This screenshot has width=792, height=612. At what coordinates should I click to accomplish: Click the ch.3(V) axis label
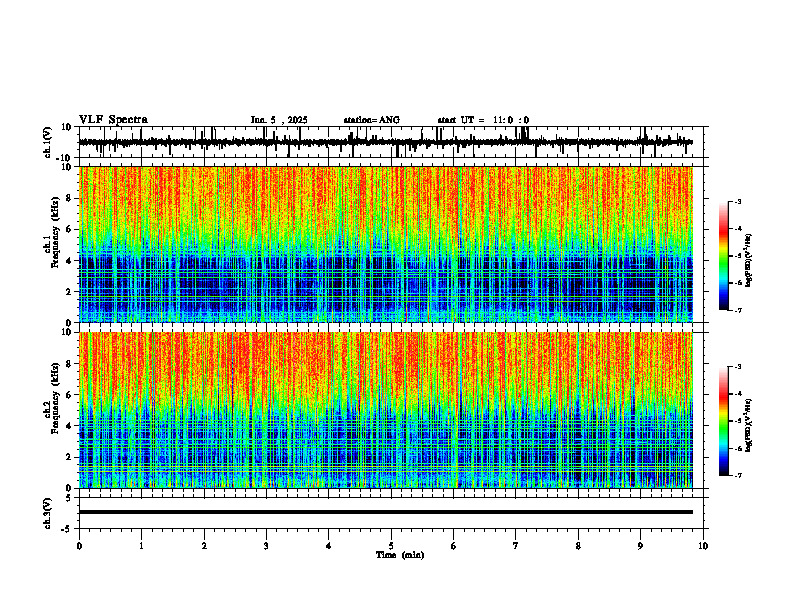point(48,514)
